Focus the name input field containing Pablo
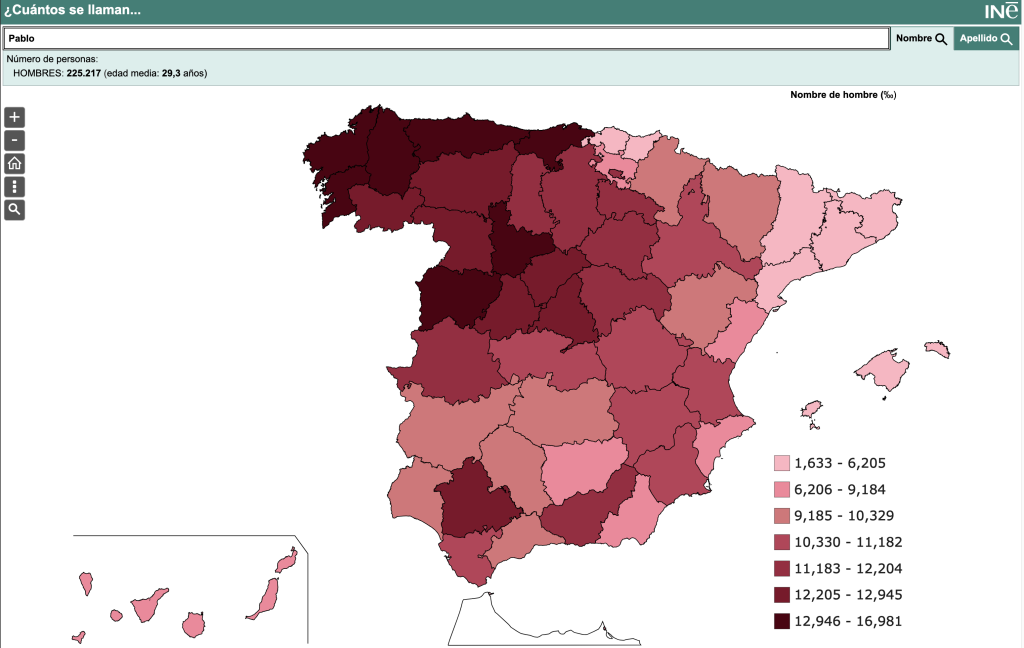This screenshot has height=648, width=1024. 447,39
